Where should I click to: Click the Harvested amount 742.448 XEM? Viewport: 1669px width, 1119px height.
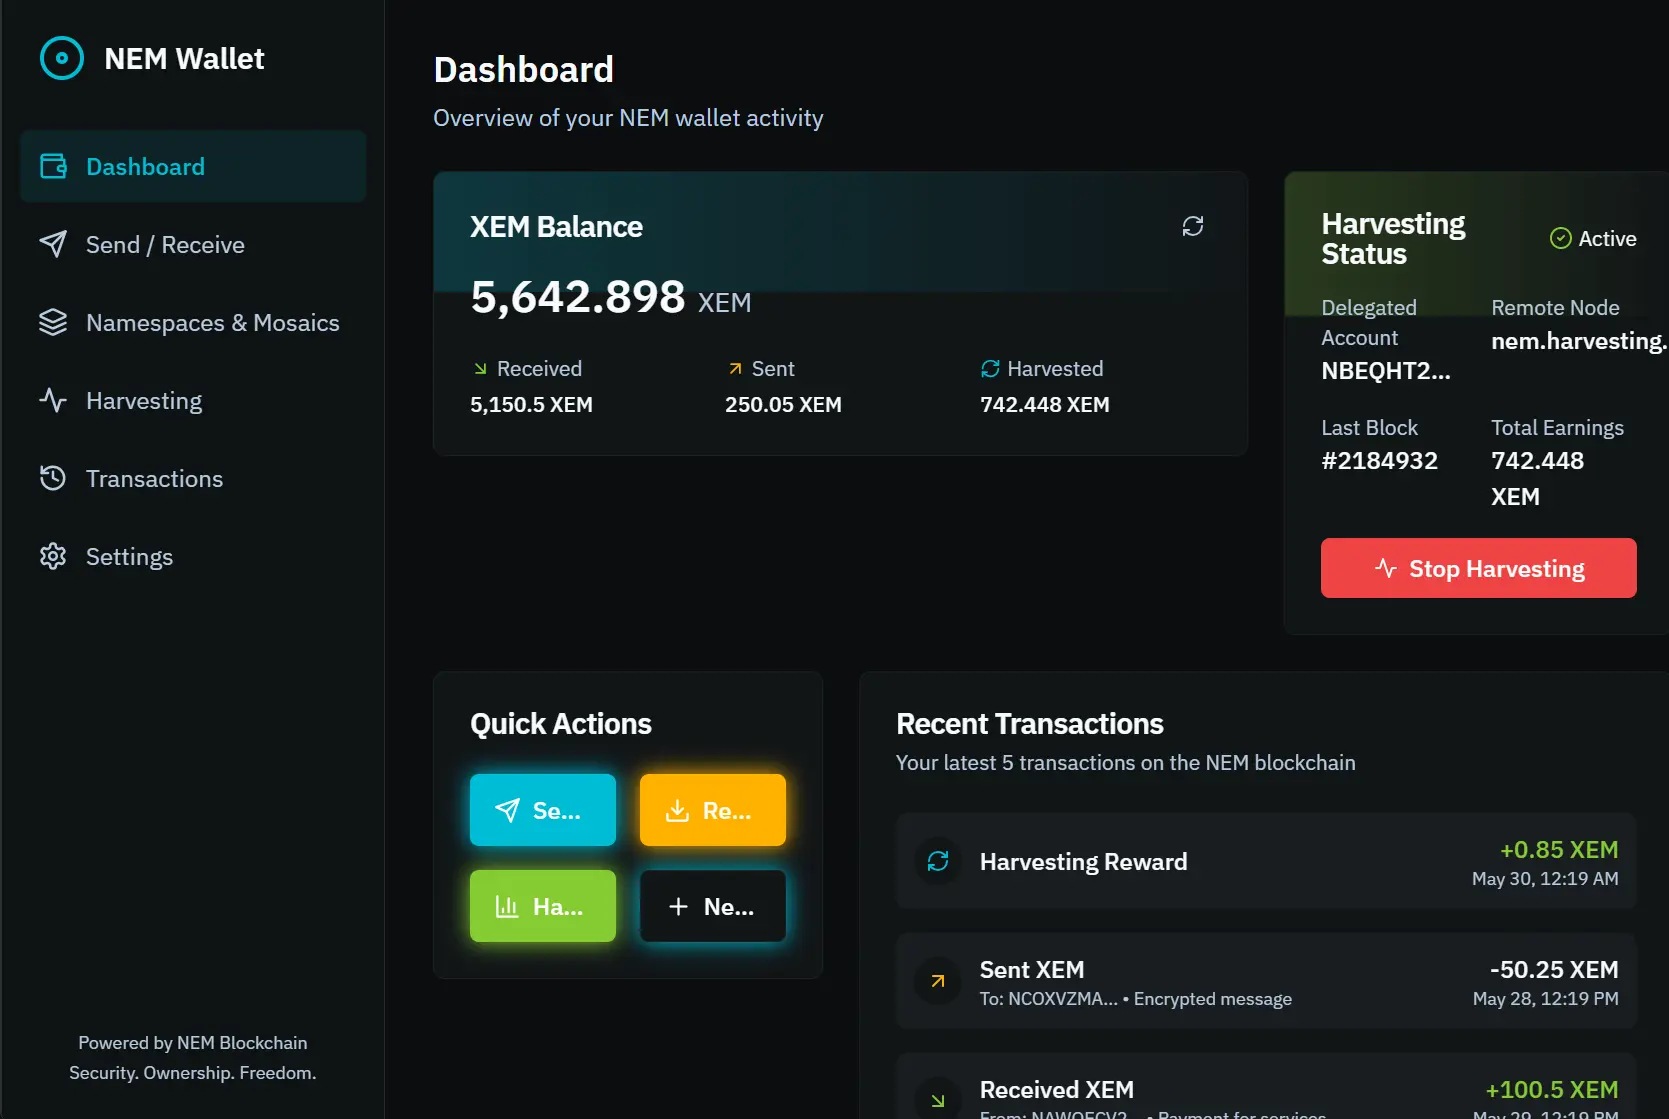coord(1045,405)
